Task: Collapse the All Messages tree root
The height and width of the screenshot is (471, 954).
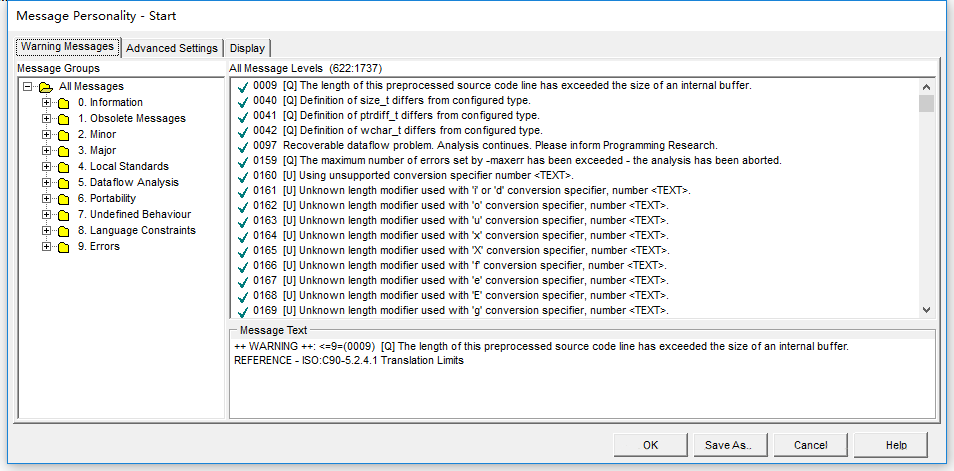Action: point(27,87)
